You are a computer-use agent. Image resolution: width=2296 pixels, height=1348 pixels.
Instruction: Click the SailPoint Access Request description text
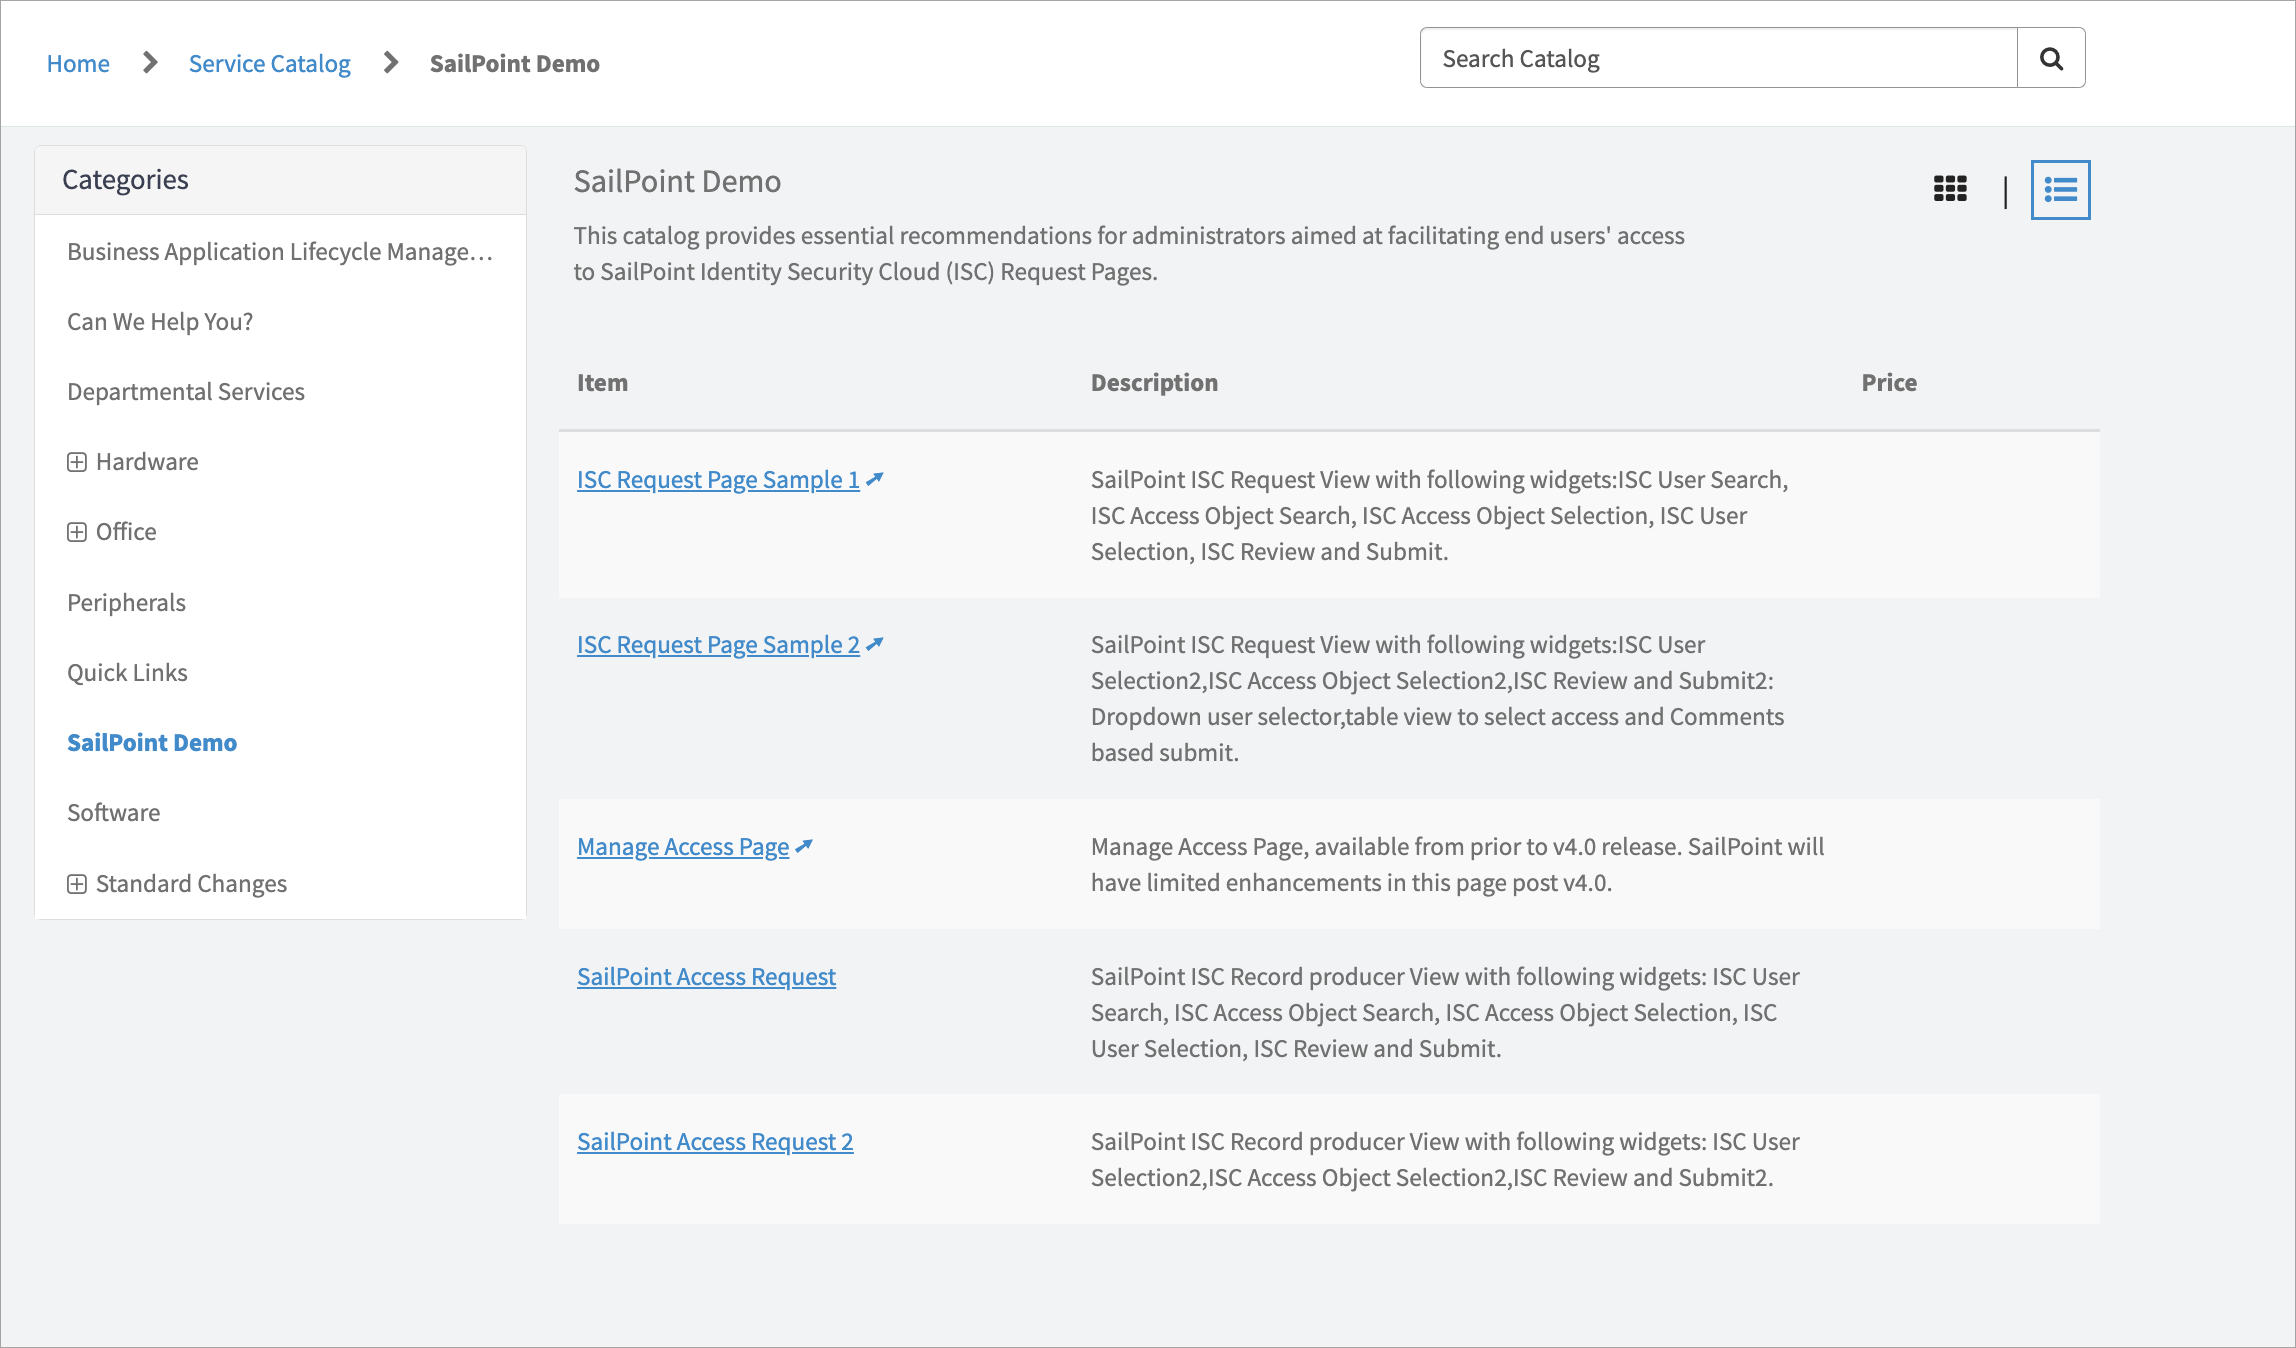pyautogui.click(x=1445, y=1012)
